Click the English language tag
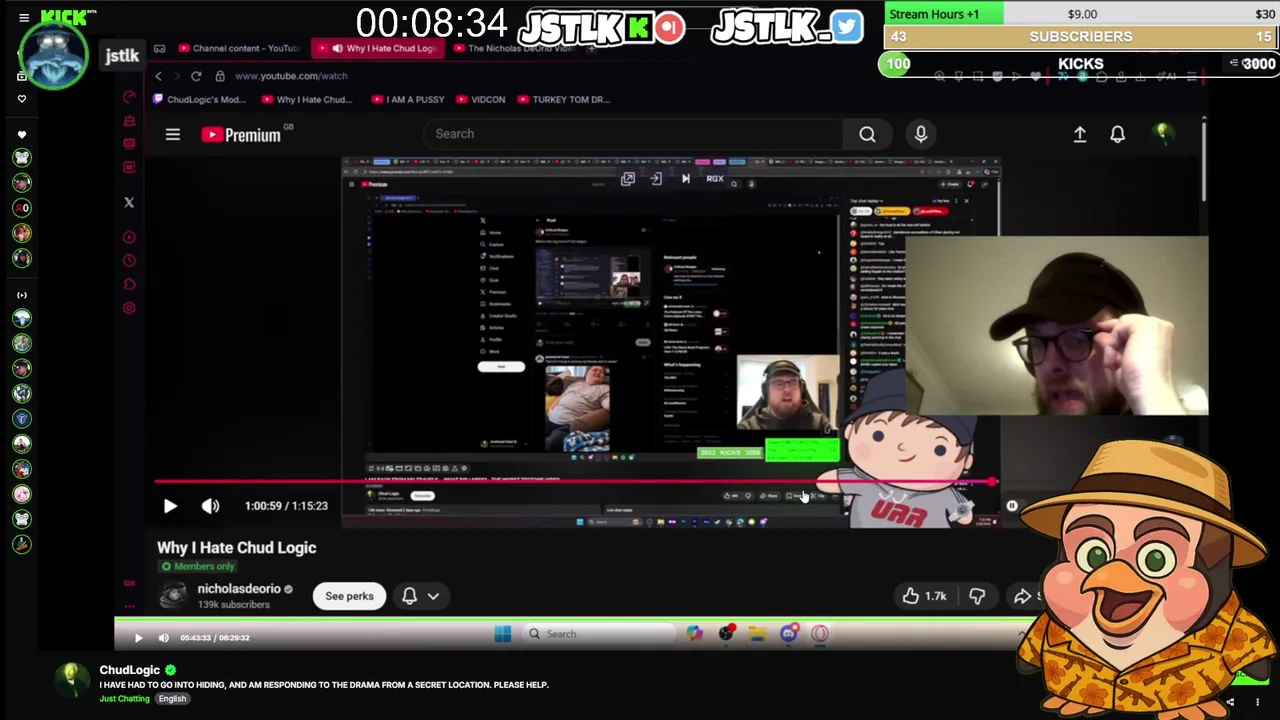The width and height of the screenshot is (1280, 720). 172,699
